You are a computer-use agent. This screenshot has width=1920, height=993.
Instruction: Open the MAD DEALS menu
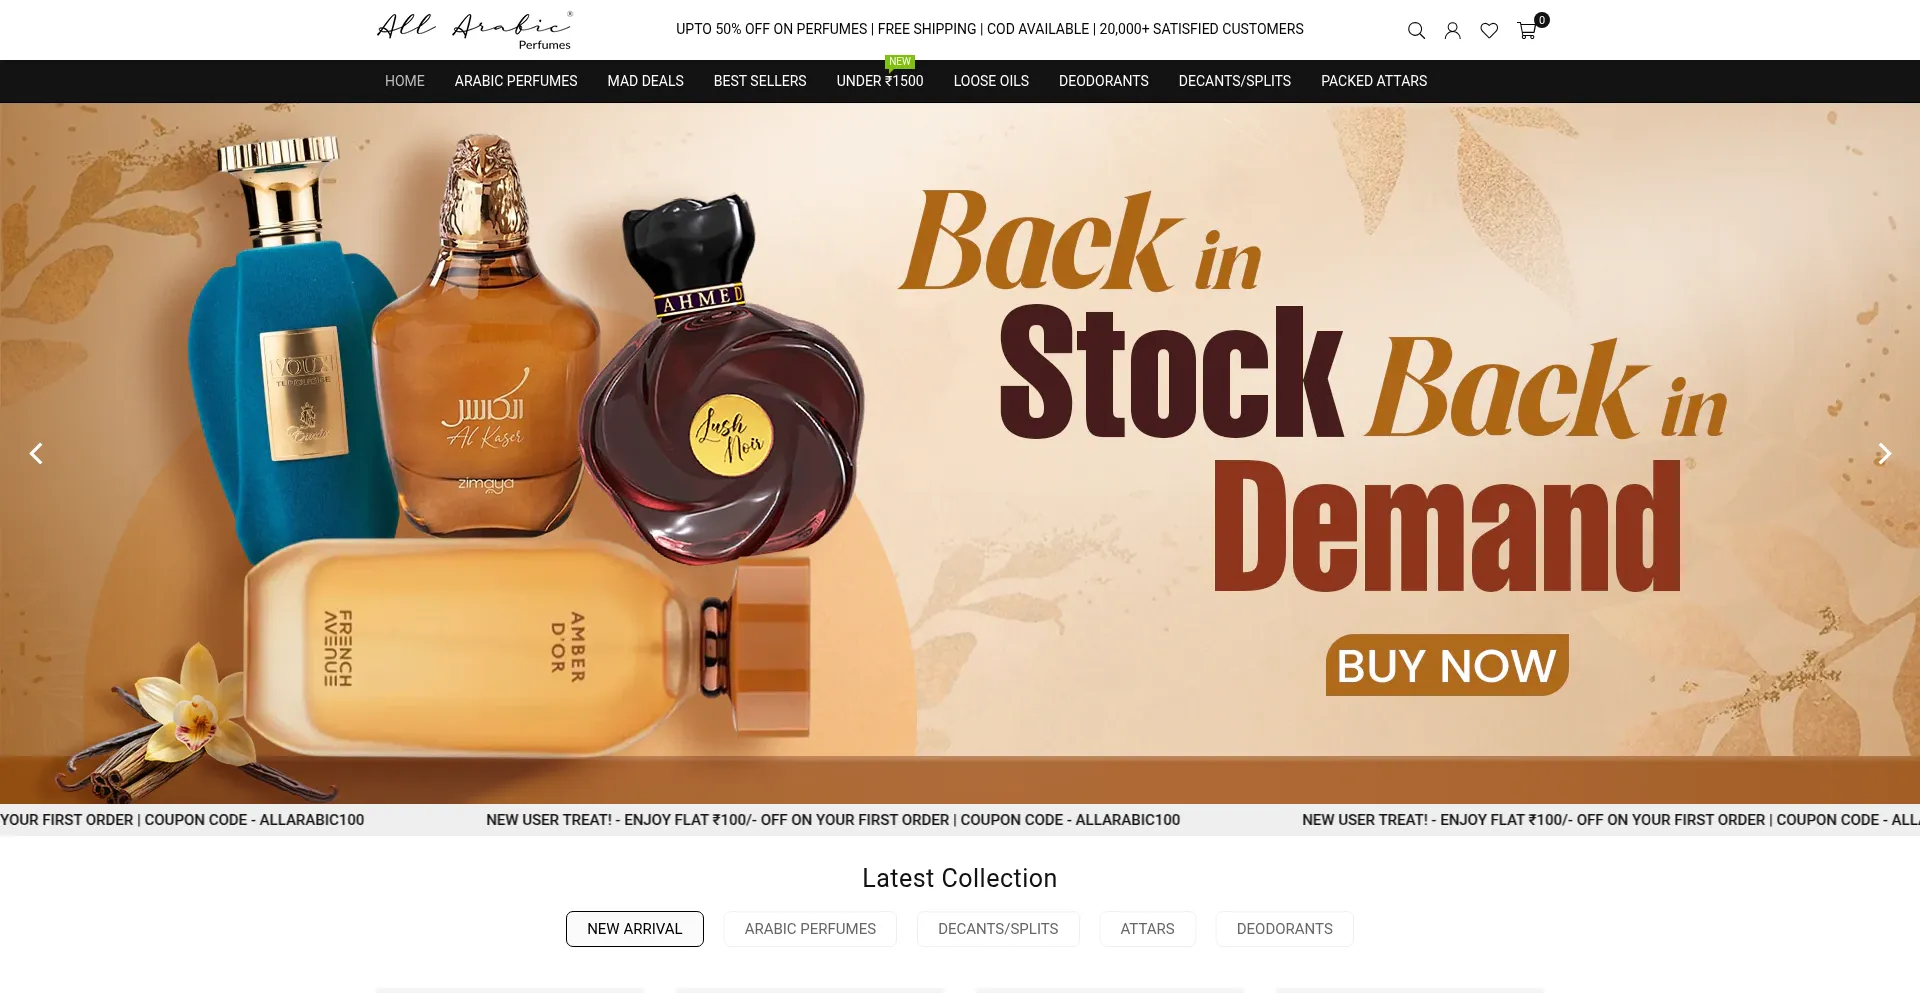tap(645, 81)
